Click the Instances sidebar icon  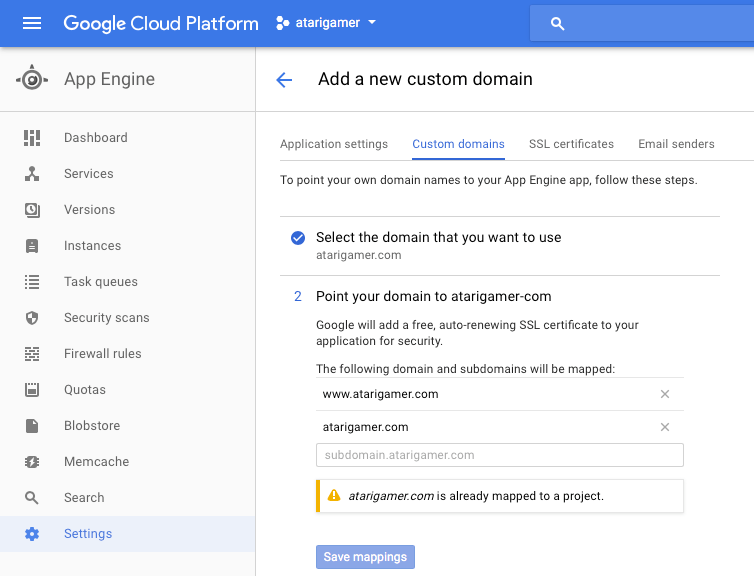[x=32, y=246]
